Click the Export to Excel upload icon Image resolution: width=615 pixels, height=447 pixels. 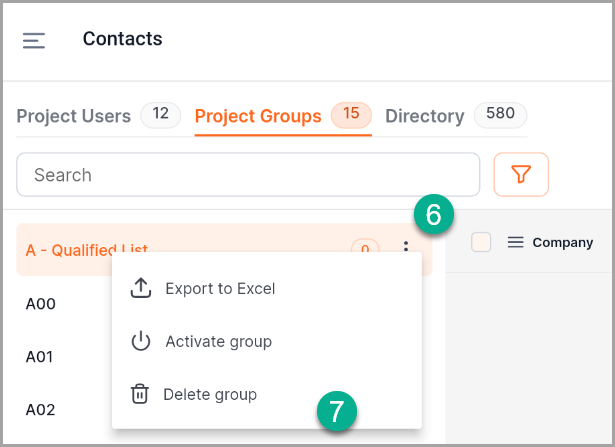[141, 289]
